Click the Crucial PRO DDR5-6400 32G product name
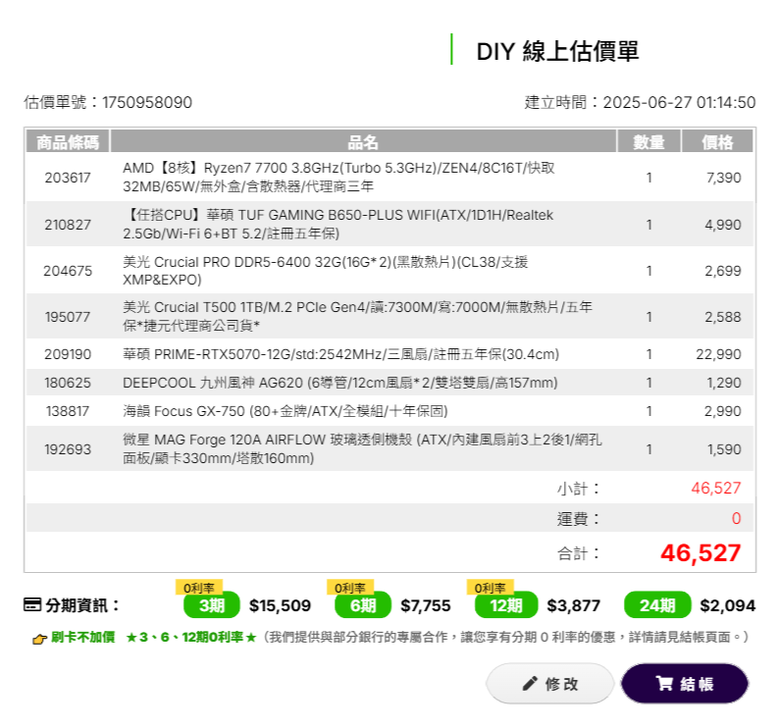This screenshot has width=780, height=728. point(325,271)
